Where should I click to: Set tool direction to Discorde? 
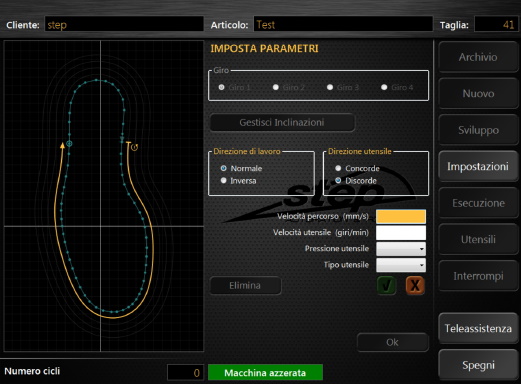coord(338,180)
